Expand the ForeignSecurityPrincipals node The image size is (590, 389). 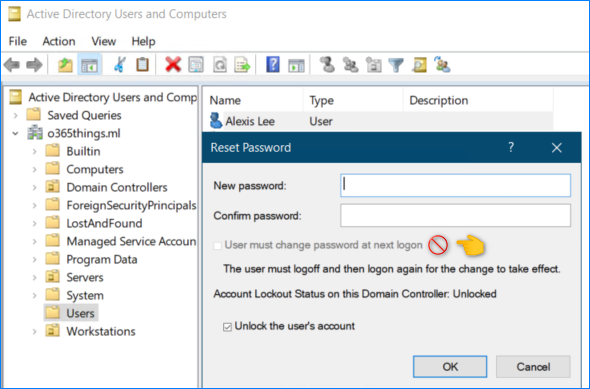tap(35, 205)
